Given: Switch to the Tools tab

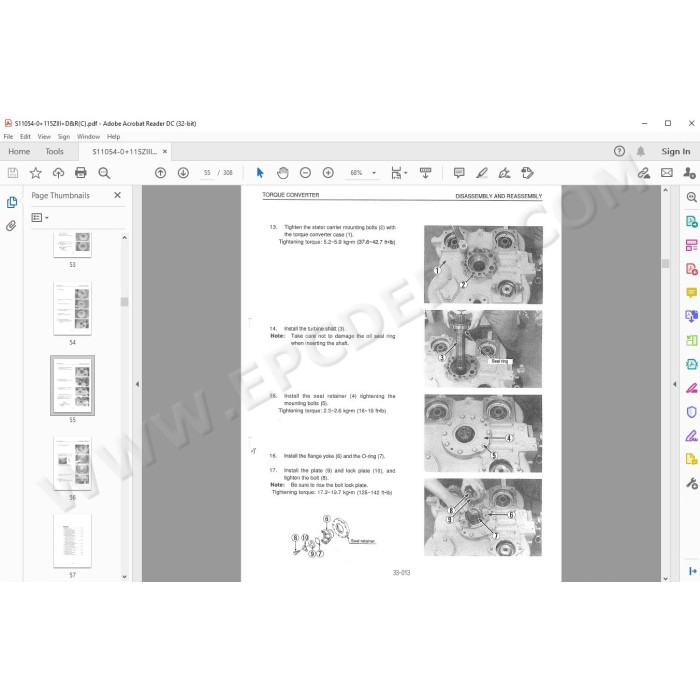Looking at the screenshot, I should 54,151.
